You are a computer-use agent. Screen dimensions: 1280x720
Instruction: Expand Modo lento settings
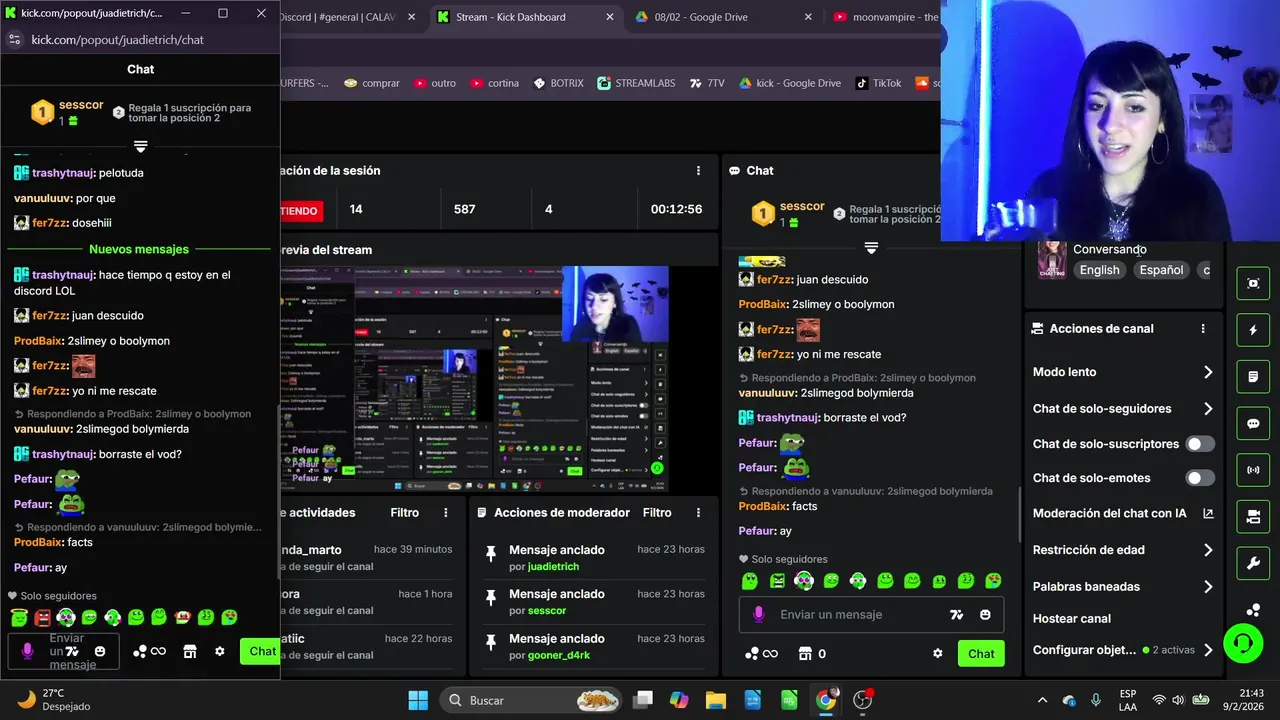[1123, 372]
